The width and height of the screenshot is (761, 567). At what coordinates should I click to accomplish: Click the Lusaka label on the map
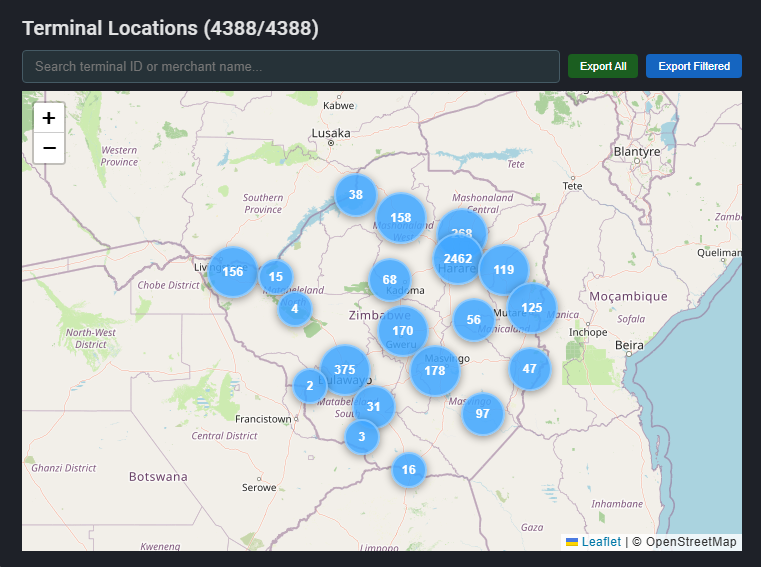[x=331, y=133]
